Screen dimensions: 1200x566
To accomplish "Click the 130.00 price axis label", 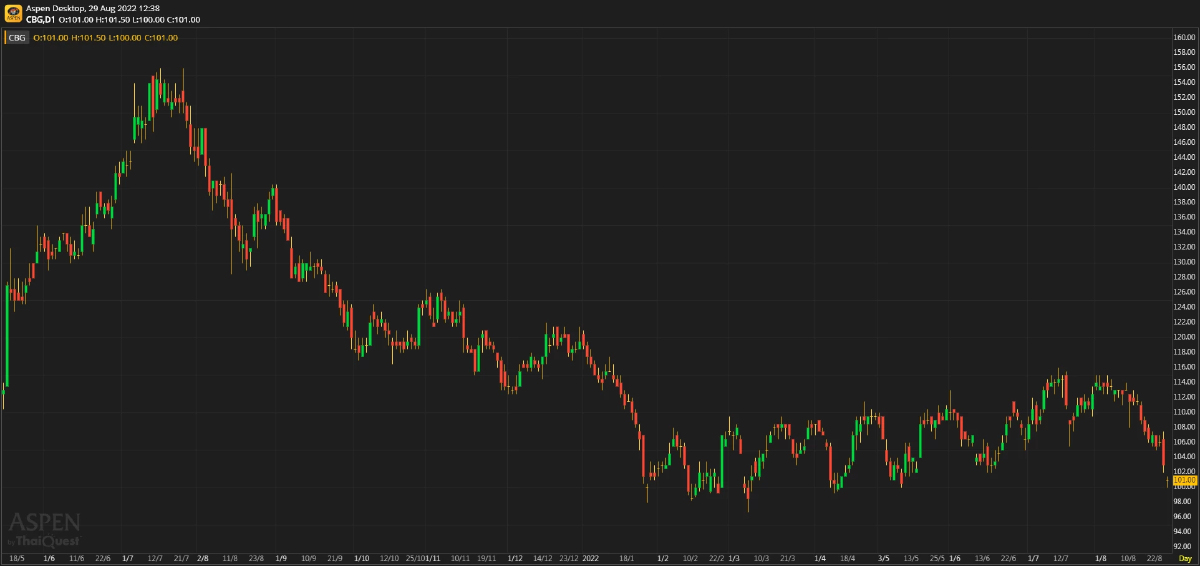I will (x=1184, y=262).
